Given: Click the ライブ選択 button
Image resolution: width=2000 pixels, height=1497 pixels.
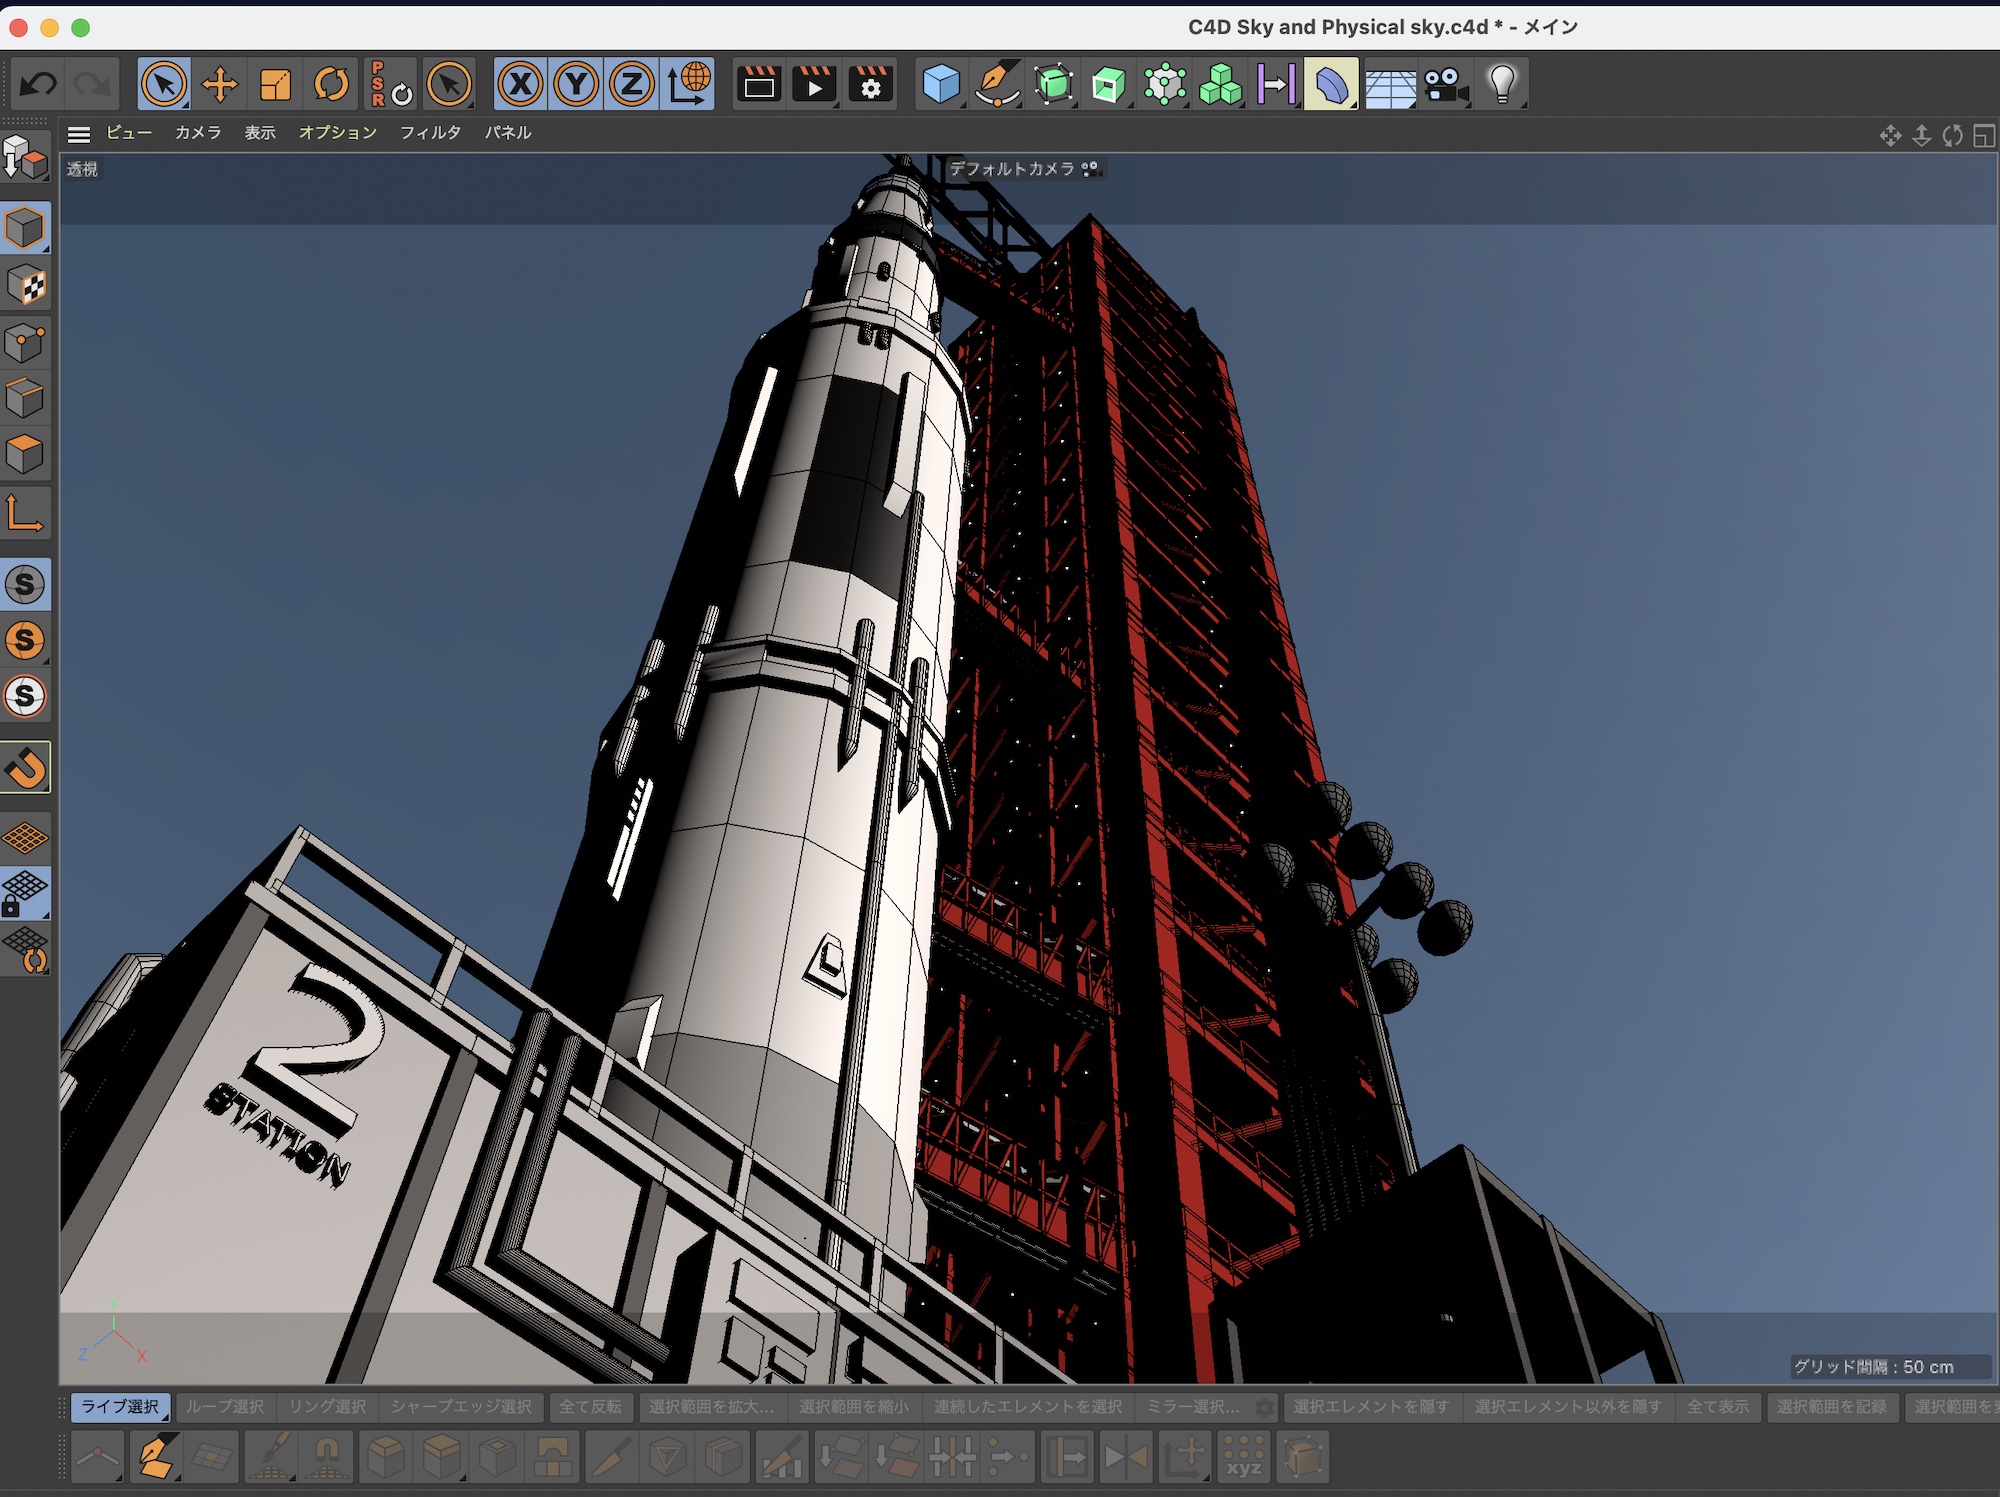Looking at the screenshot, I should click(x=120, y=1406).
